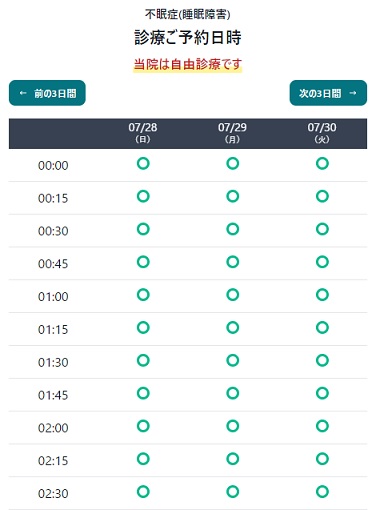Select 00:00 slot on 07/30
This screenshot has height=510, width=384.
(x=322, y=164)
